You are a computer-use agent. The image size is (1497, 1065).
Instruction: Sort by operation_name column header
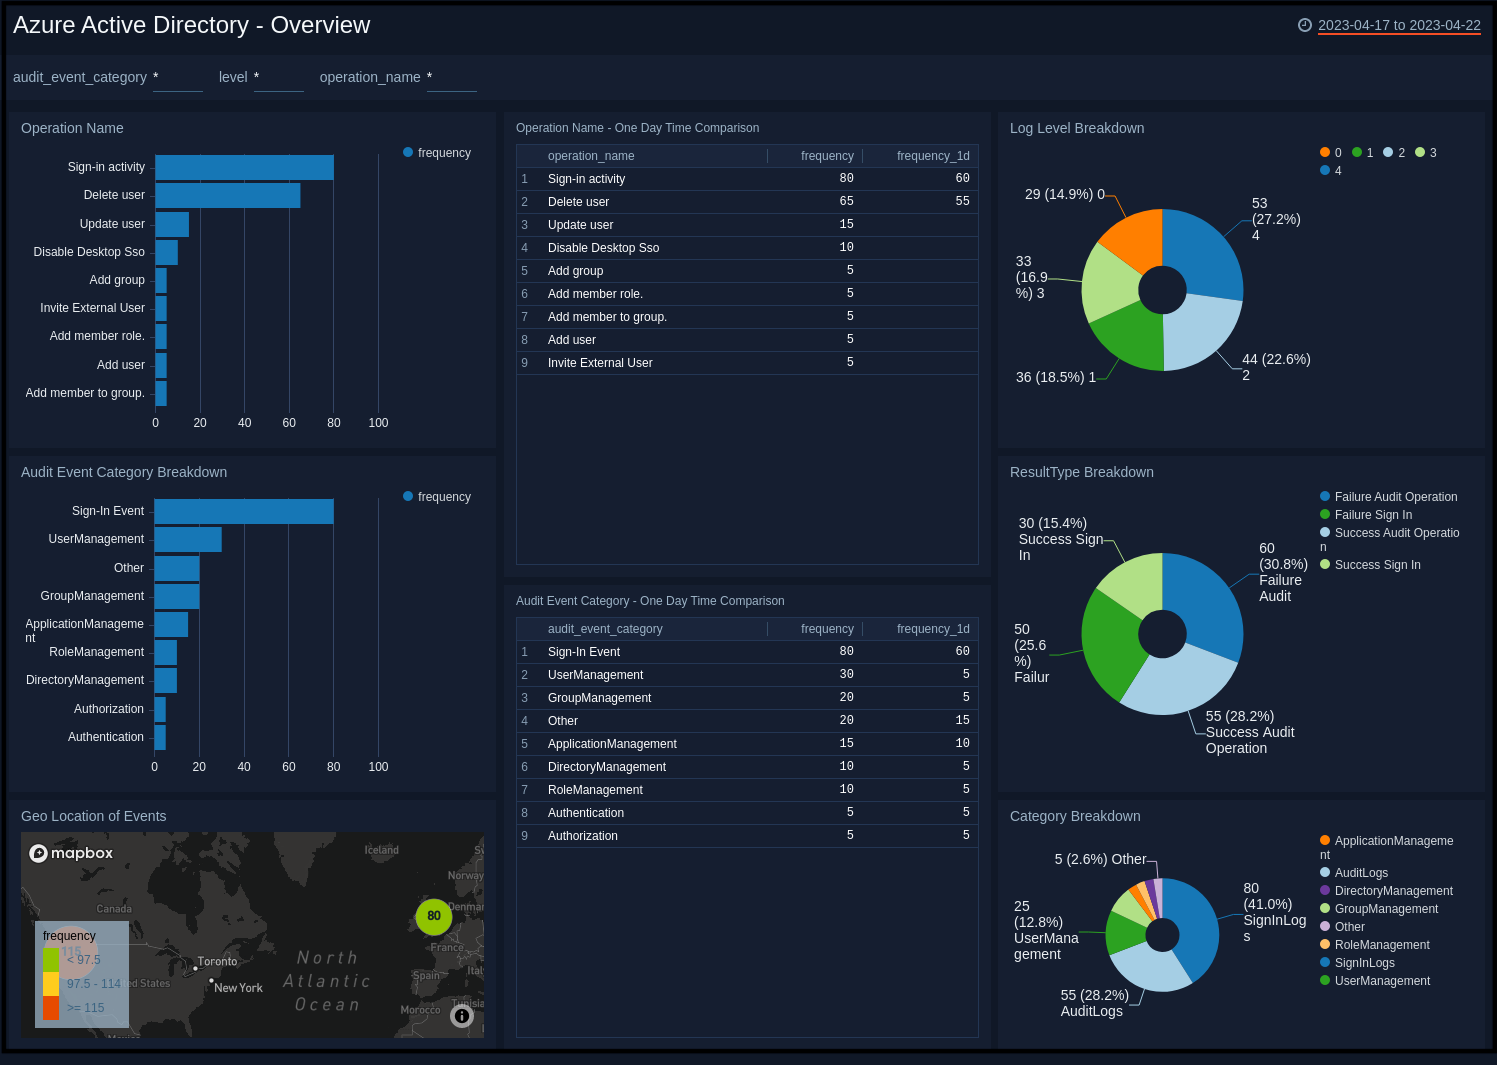coord(591,156)
